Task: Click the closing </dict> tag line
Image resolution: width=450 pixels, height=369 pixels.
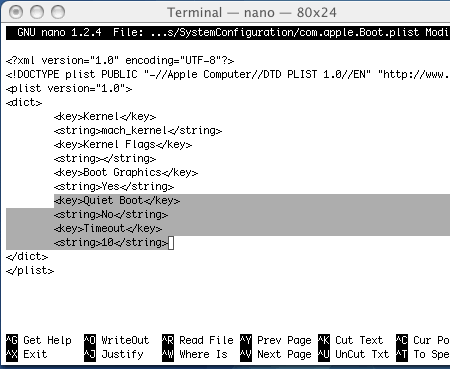Action: pos(27,256)
